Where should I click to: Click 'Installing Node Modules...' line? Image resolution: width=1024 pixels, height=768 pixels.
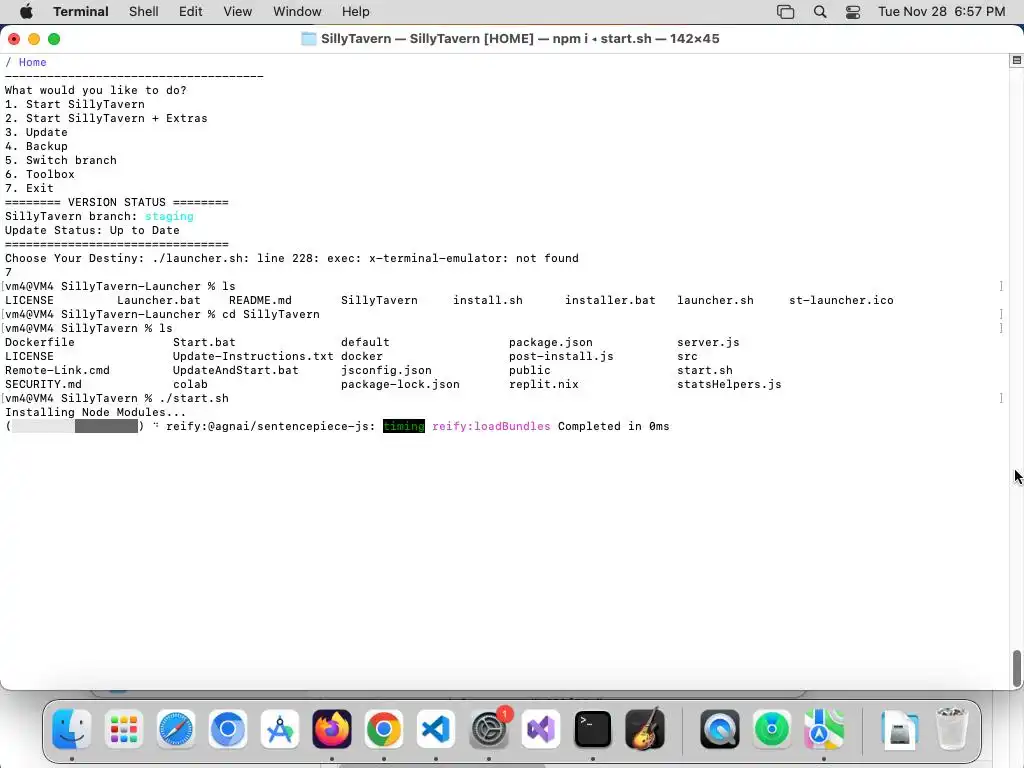click(x=95, y=413)
